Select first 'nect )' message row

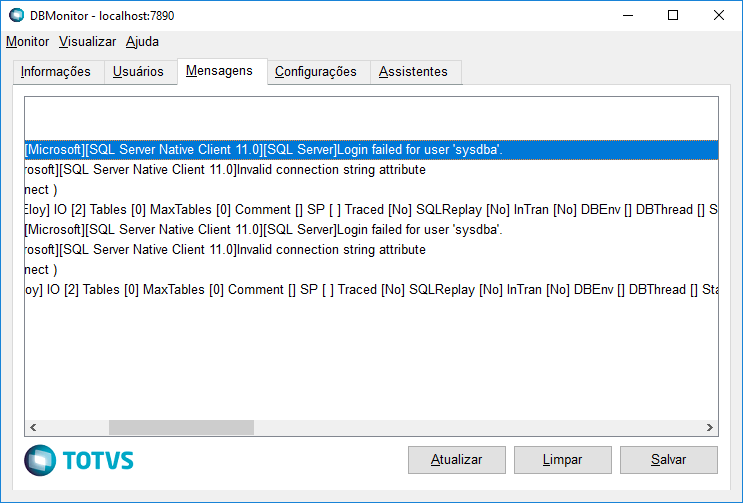(x=372, y=189)
